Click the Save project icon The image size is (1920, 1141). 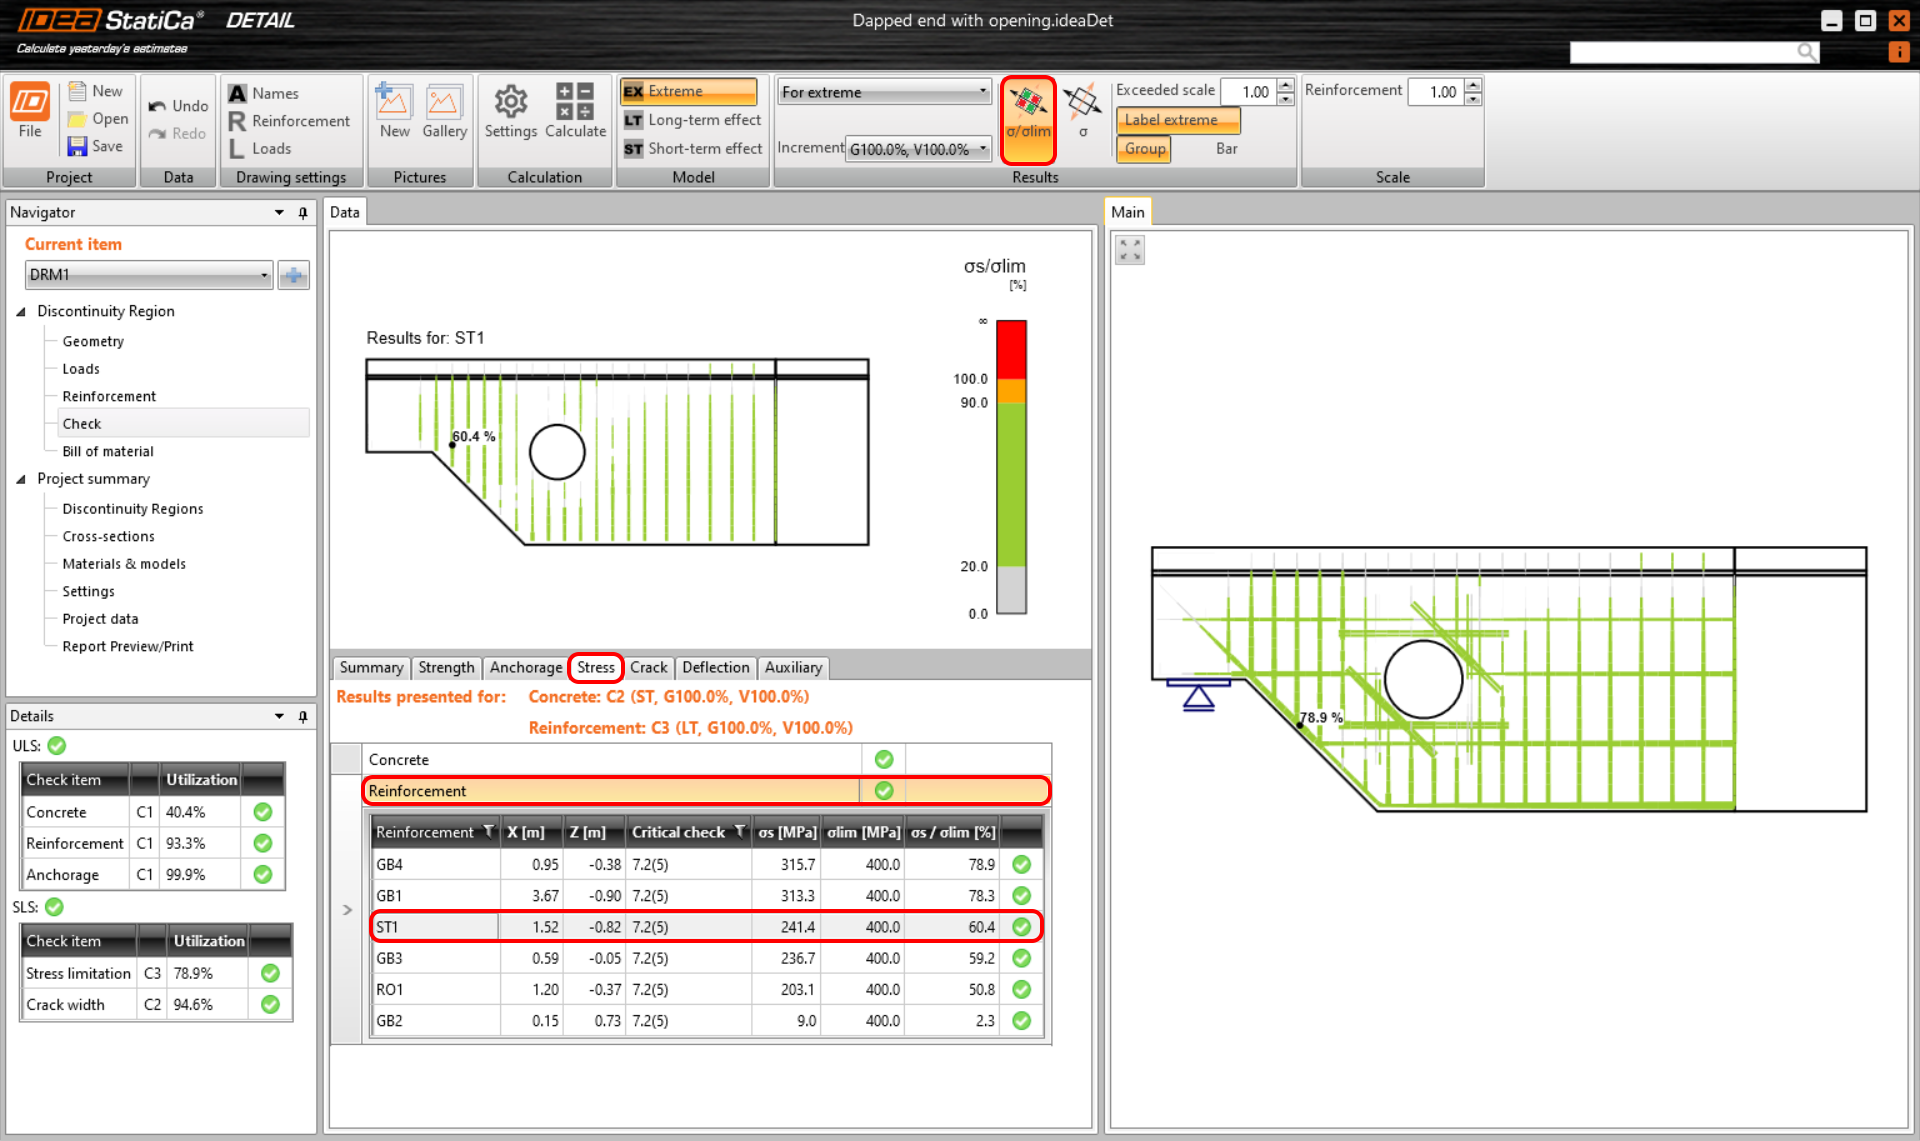coord(78,146)
